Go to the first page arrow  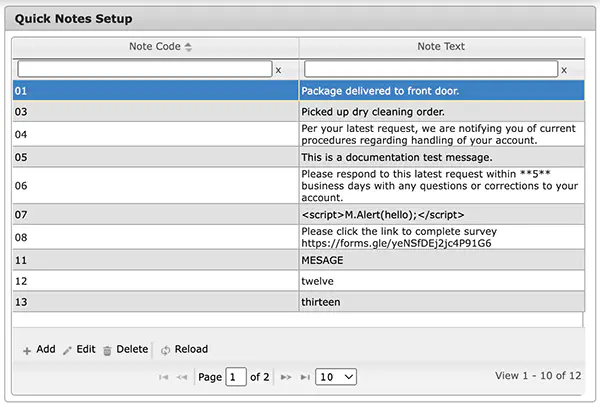click(163, 377)
